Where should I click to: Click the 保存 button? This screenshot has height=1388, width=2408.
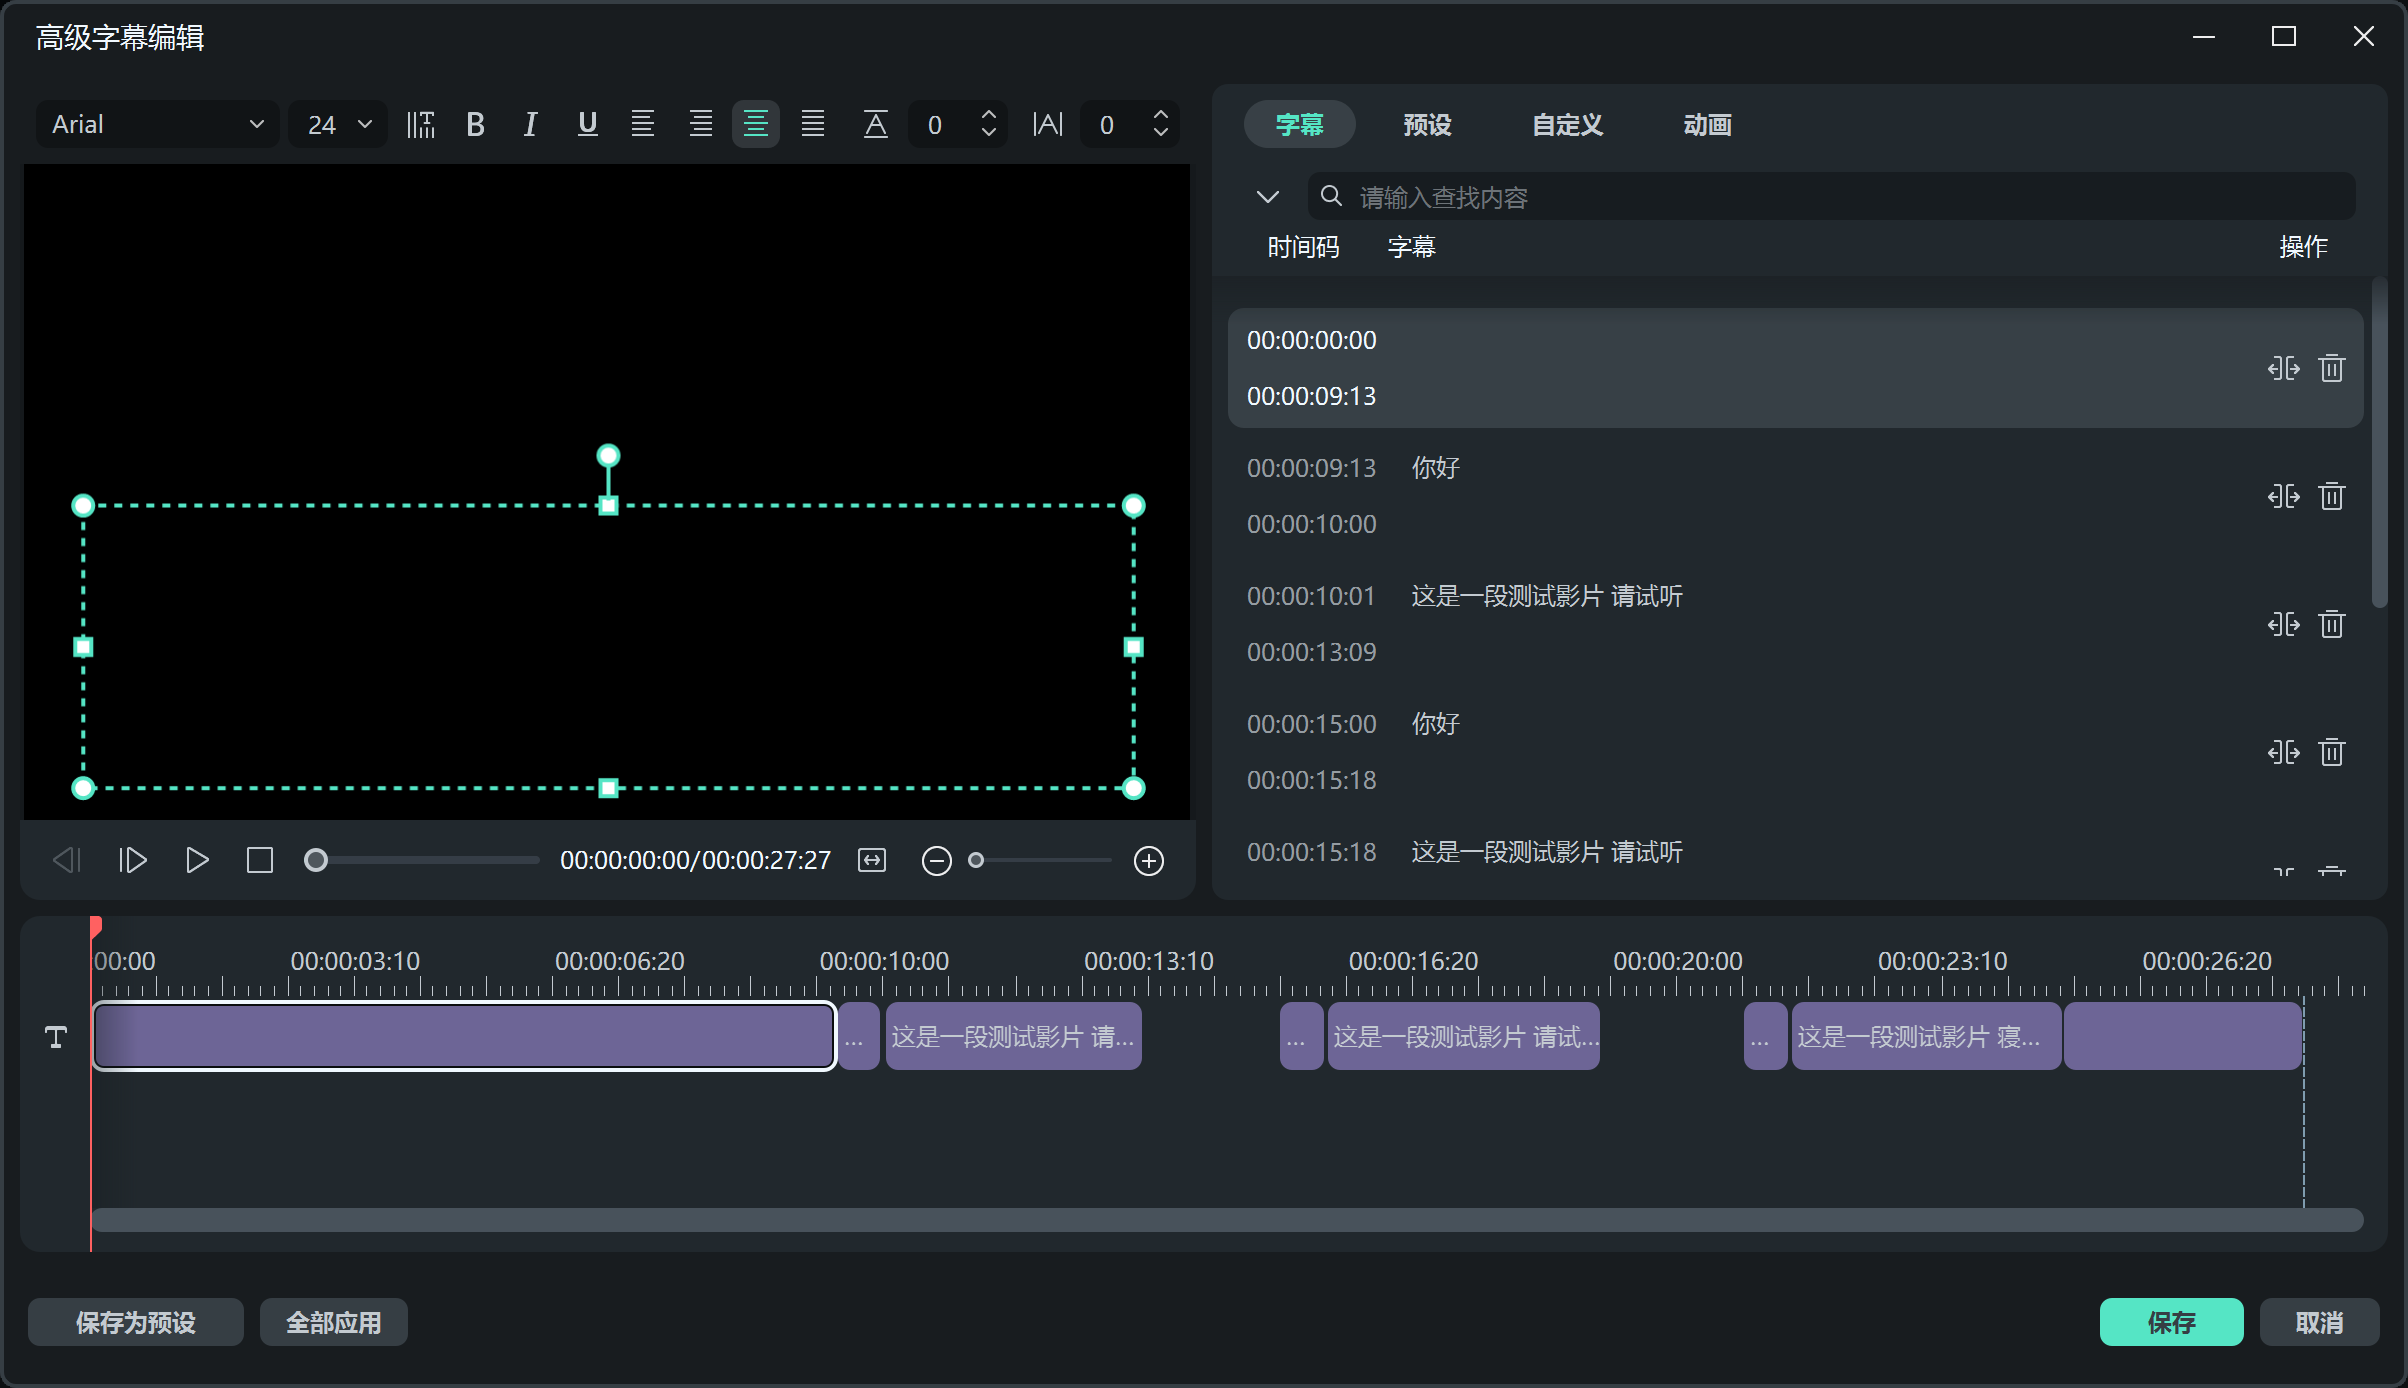pos(2171,1322)
